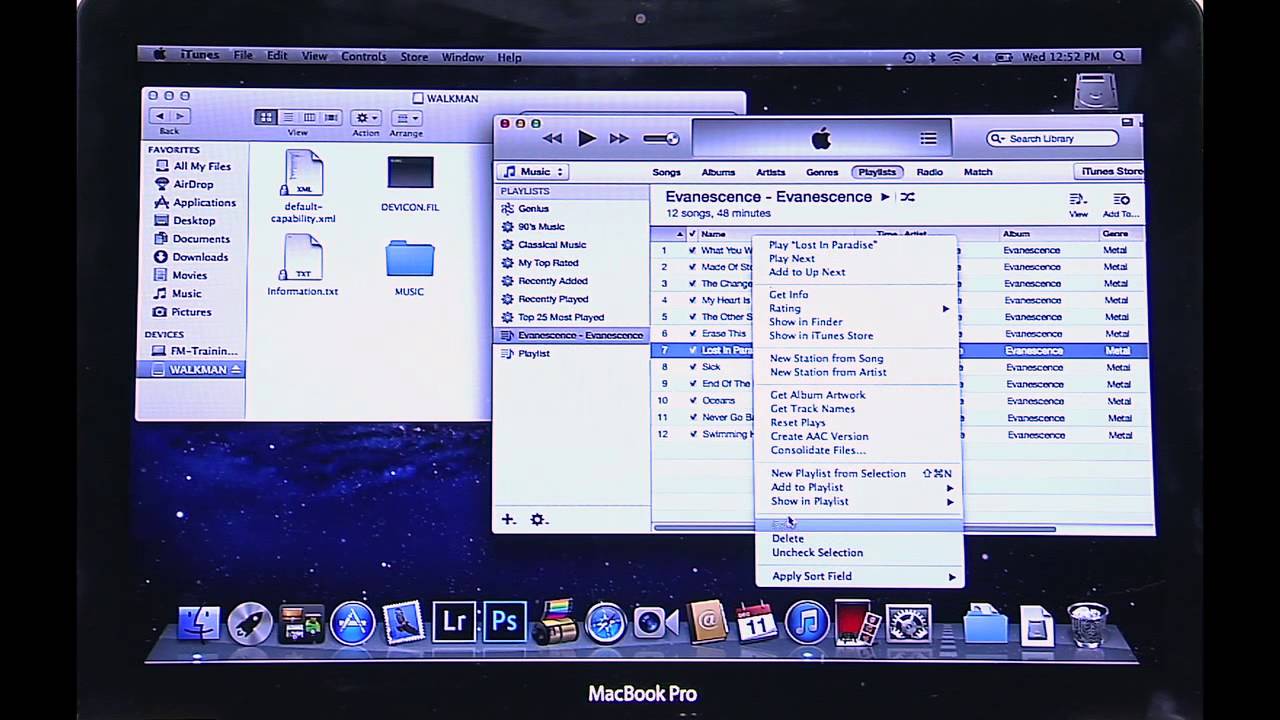This screenshot has width=1280, height=720.
Task: Open the iTunes Store button
Action: (1109, 172)
